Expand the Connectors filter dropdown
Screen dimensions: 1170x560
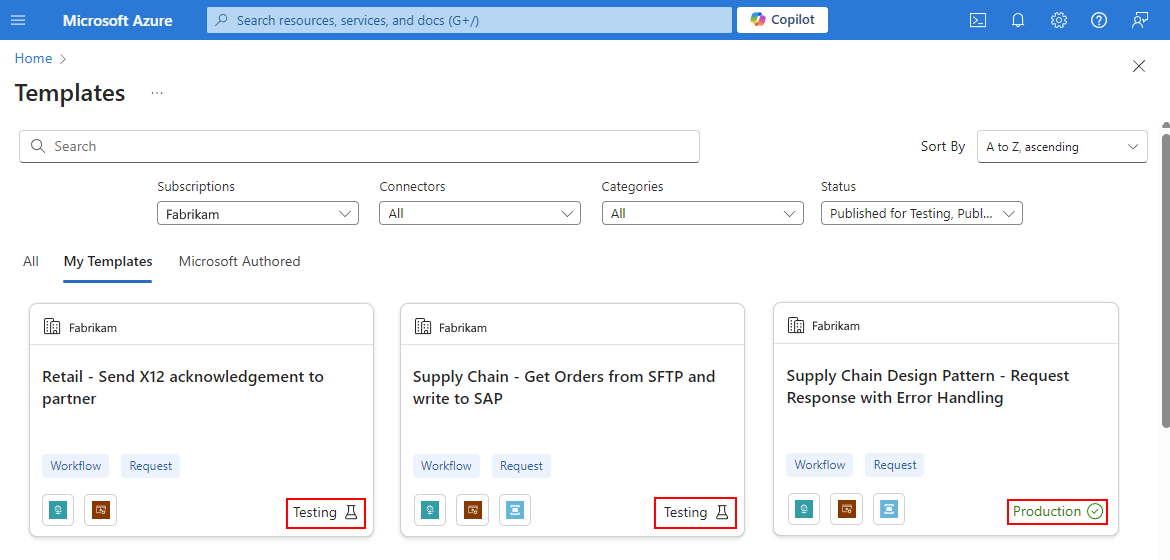click(480, 214)
